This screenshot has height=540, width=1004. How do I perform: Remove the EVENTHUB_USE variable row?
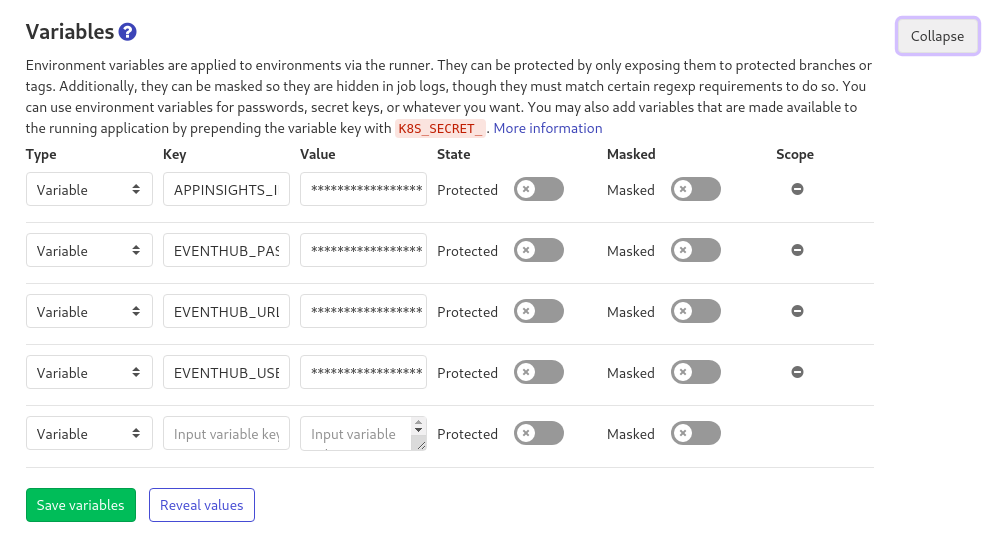coord(797,372)
